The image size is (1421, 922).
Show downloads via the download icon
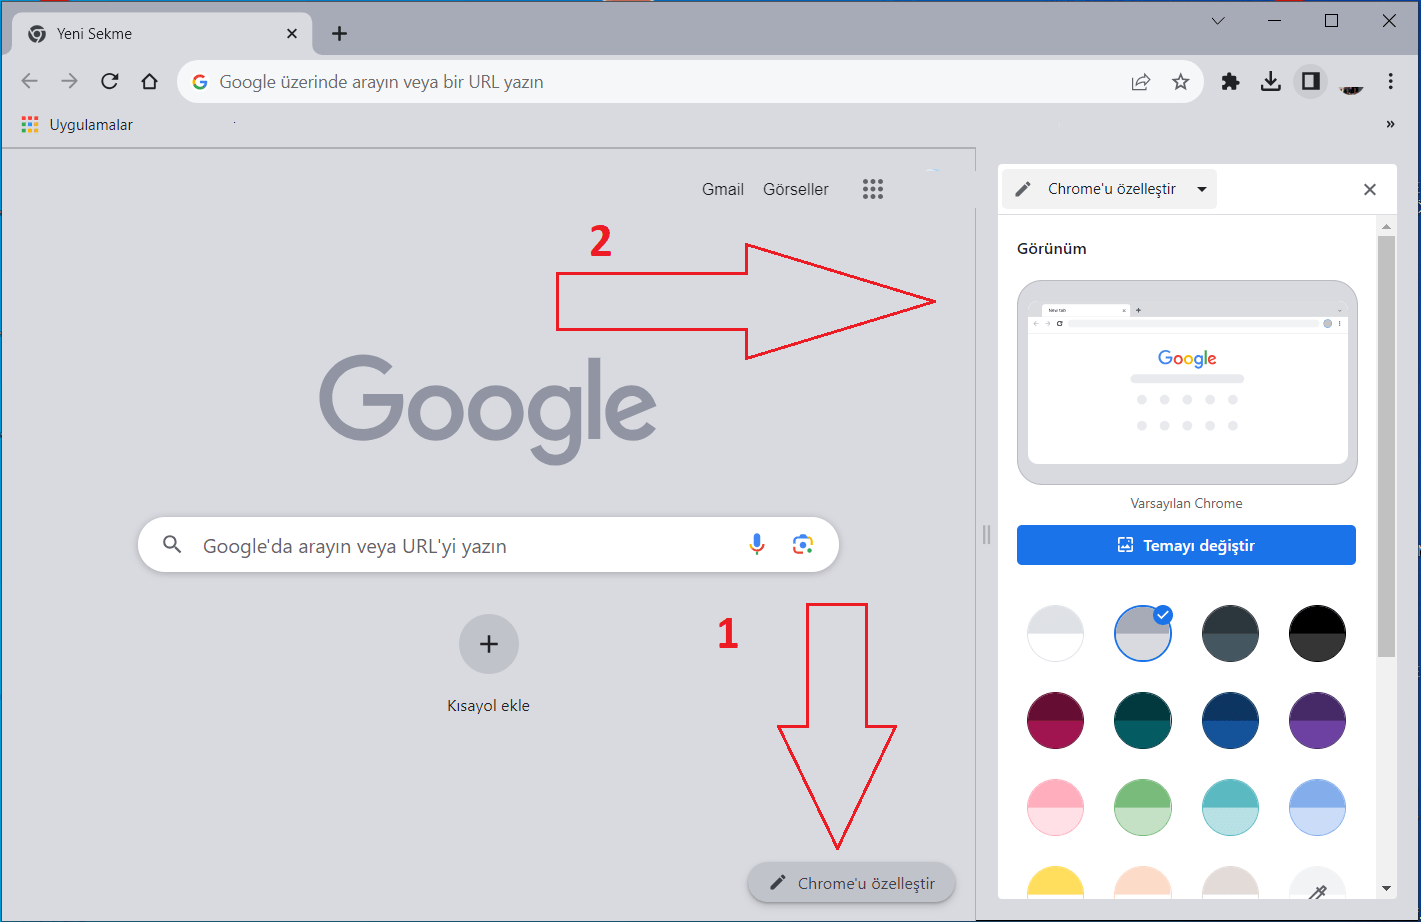(1271, 82)
